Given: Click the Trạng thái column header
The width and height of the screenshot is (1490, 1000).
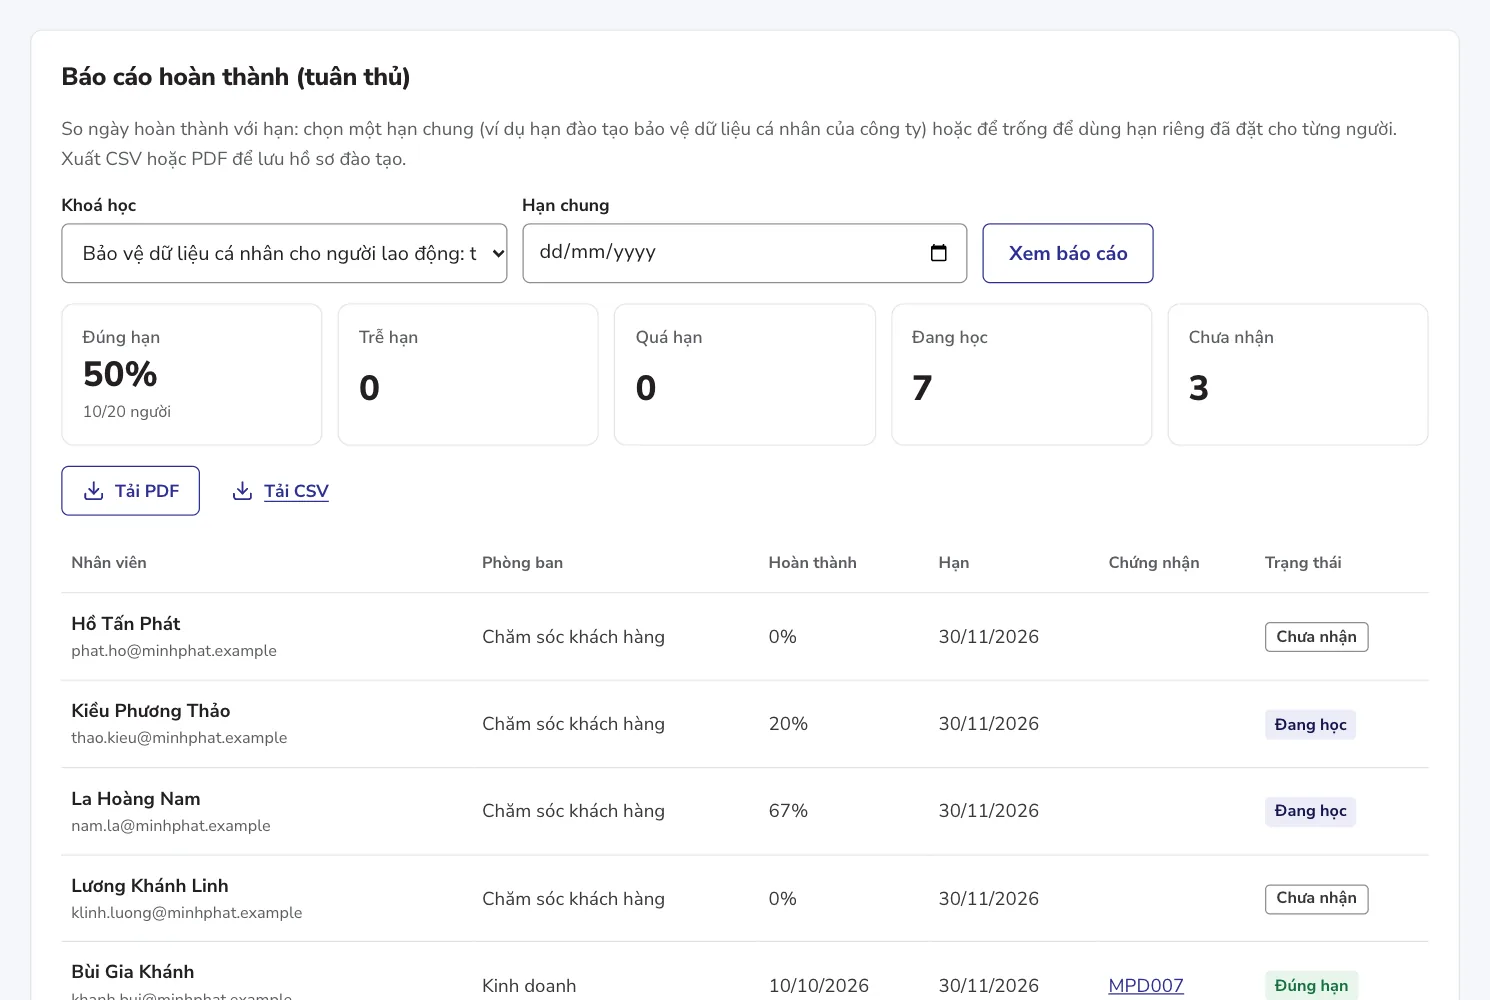Looking at the screenshot, I should click(x=1303, y=563).
